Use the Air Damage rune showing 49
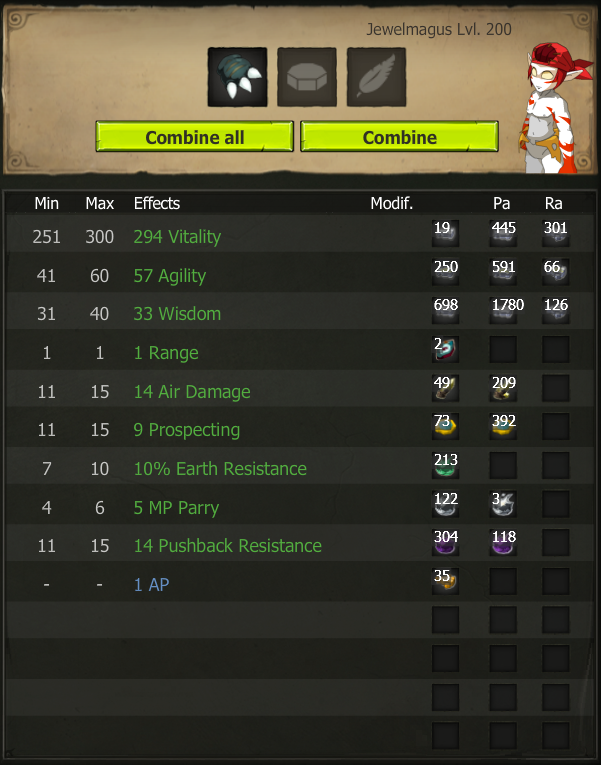This screenshot has height=765, width=601. (445, 388)
